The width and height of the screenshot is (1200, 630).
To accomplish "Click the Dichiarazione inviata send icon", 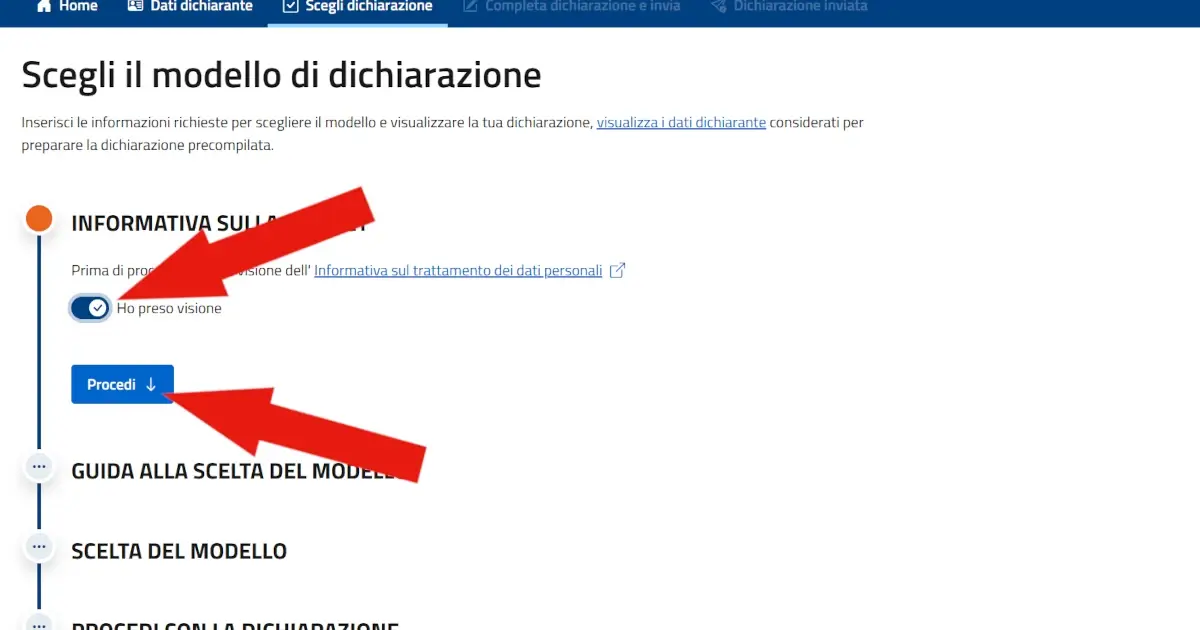I will click(718, 6).
